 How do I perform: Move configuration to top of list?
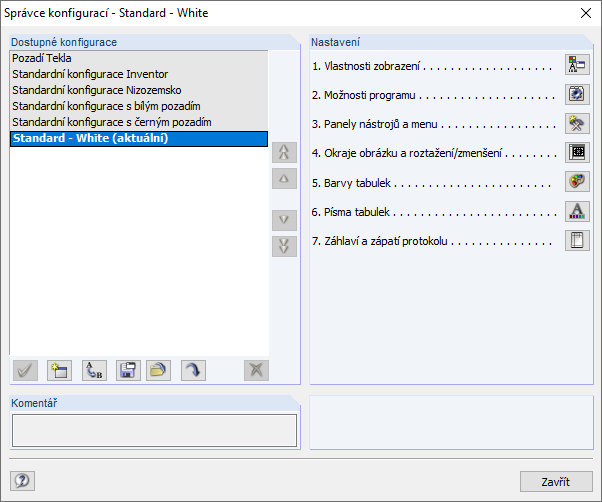point(284,152)
